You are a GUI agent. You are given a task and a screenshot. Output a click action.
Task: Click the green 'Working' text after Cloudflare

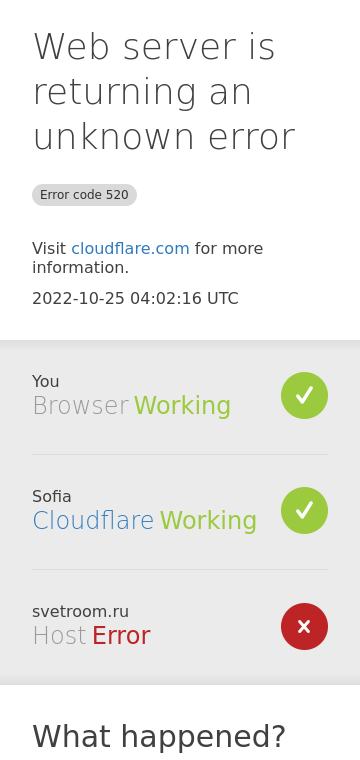208,521
